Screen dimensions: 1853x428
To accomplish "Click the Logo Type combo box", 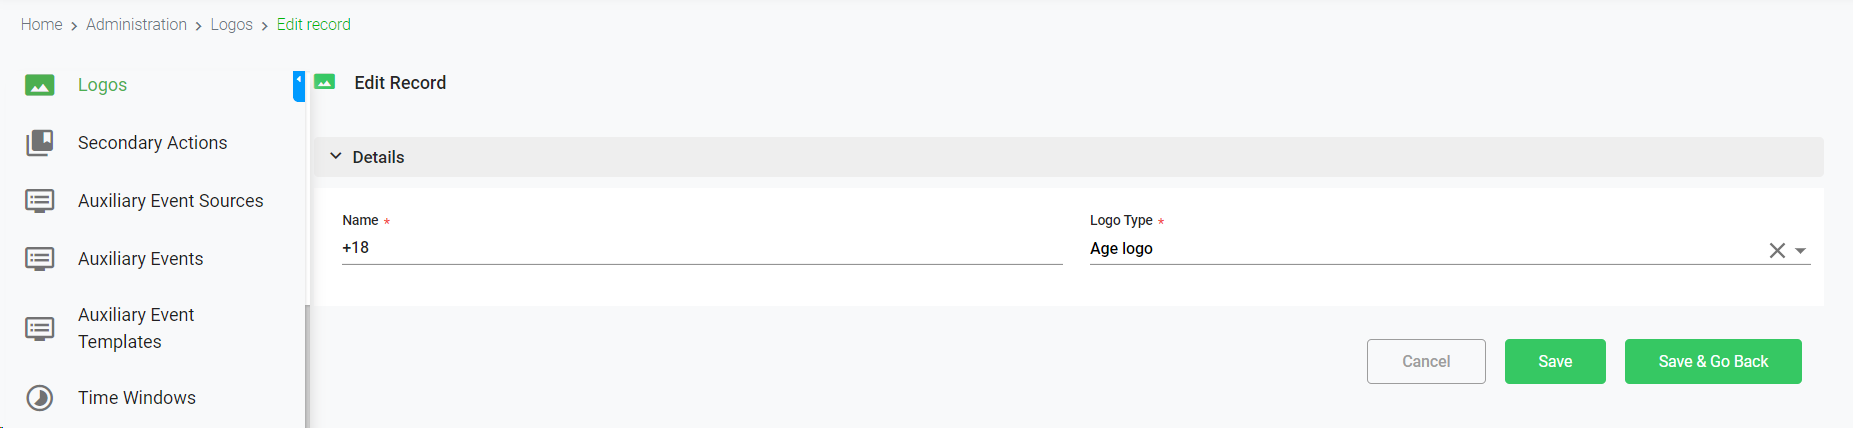I will coord(1420,249).
